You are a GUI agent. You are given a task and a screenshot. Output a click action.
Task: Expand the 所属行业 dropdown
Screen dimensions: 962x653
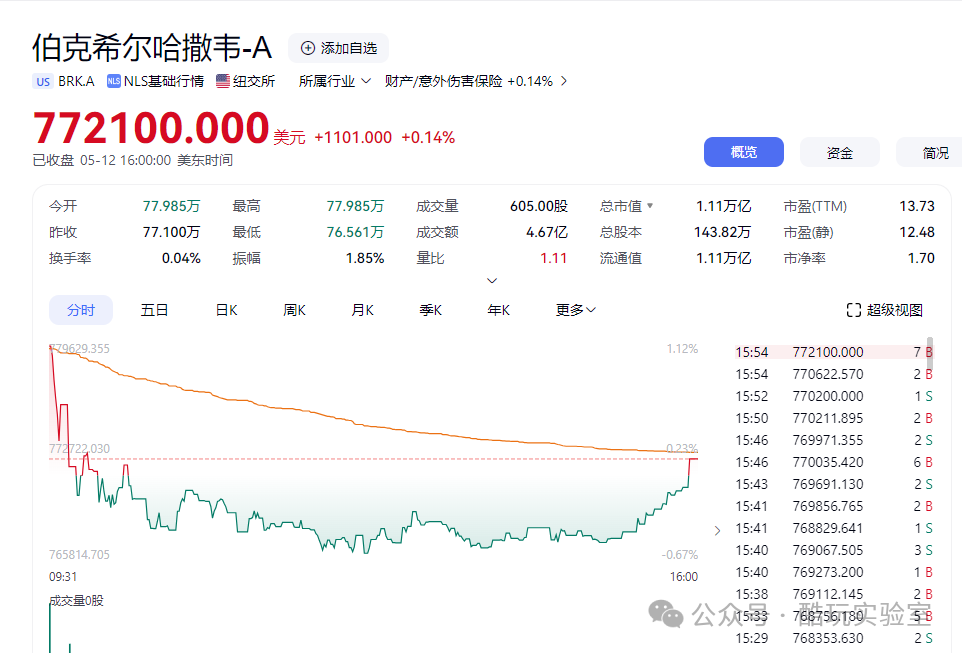[335, 81]
